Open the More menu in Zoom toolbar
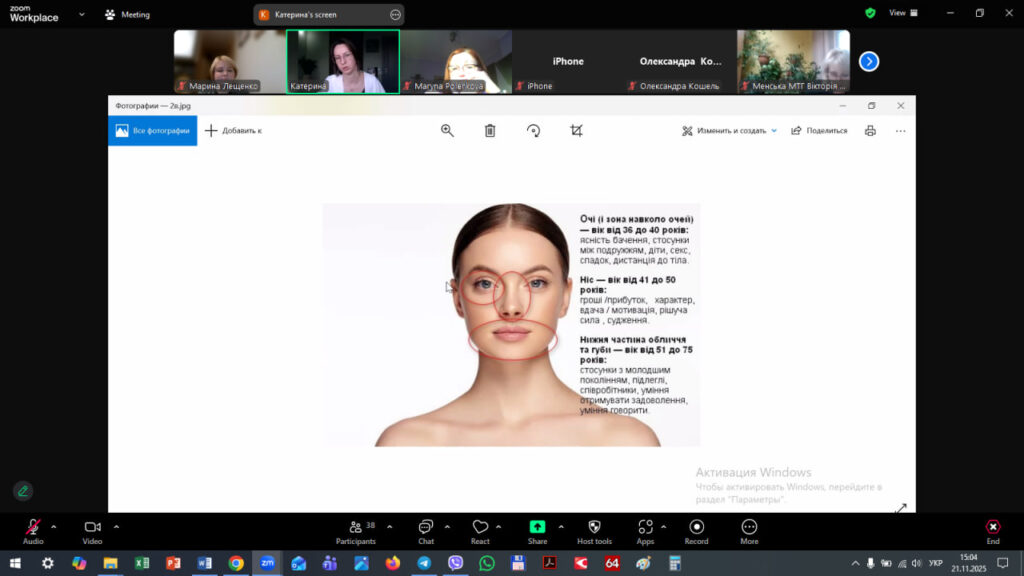Screen dimensions: 1024x576 [749, 527]
